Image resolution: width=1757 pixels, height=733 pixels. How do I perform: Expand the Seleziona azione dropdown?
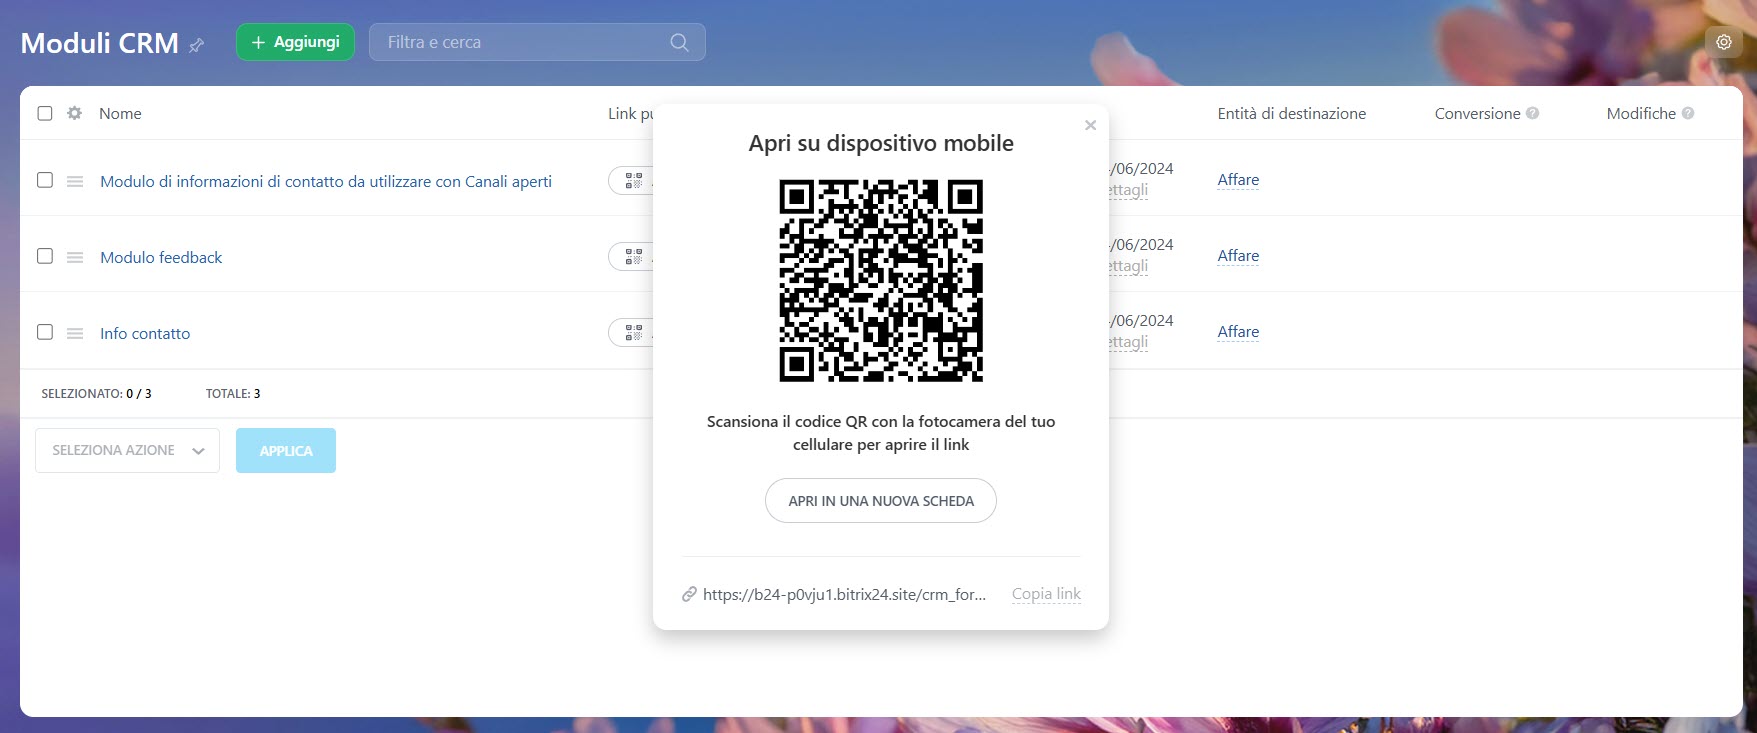tap(127, 451)
